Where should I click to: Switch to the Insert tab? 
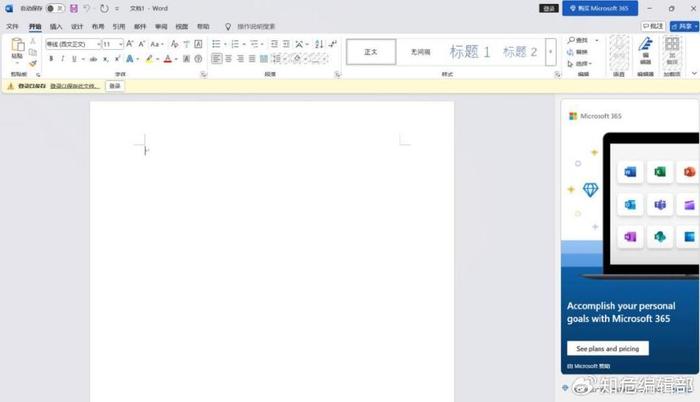pyautogui.click(x=56, y=27)
